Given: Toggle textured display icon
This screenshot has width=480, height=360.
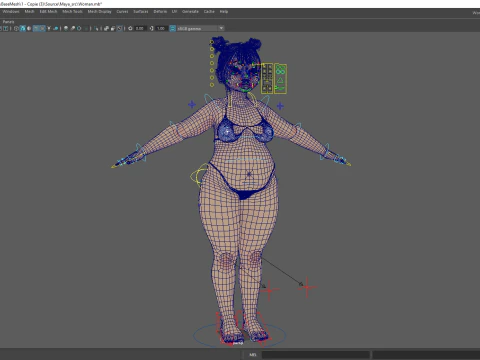Looking at the screenshot, I should [x=42, y=29].
